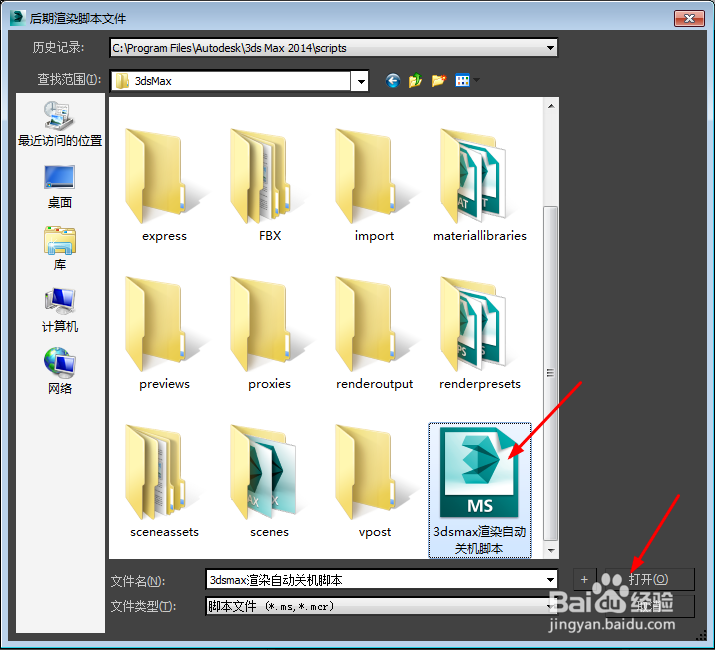Click the scrollbar down arrow
The width and height of the screenshot is (715, 650).
[551, 551]
